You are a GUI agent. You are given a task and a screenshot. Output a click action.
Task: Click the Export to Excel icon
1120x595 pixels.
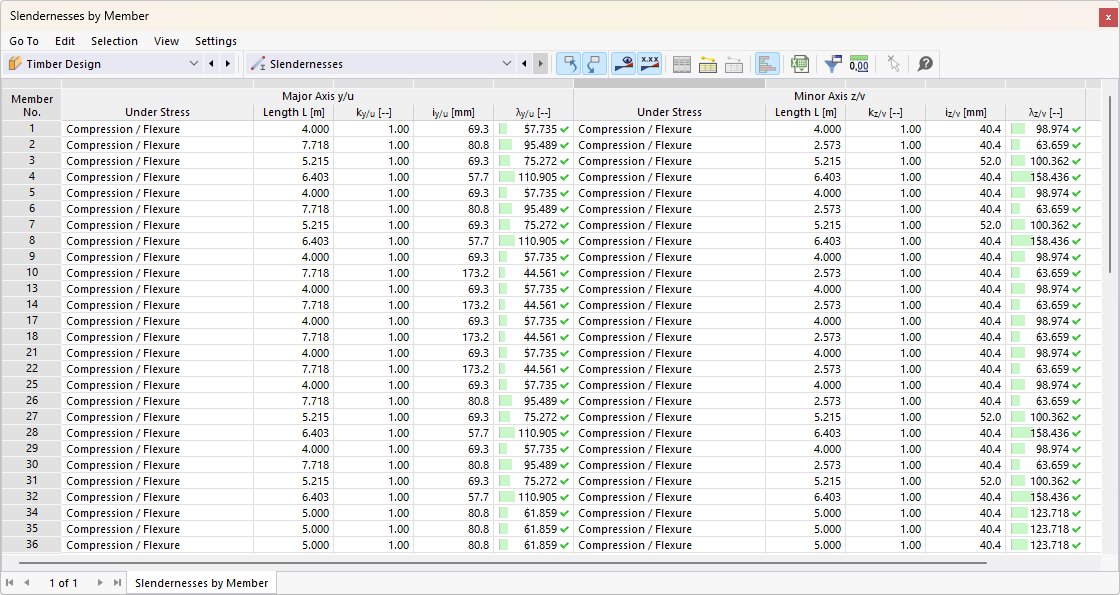click(x=799, y=64)
